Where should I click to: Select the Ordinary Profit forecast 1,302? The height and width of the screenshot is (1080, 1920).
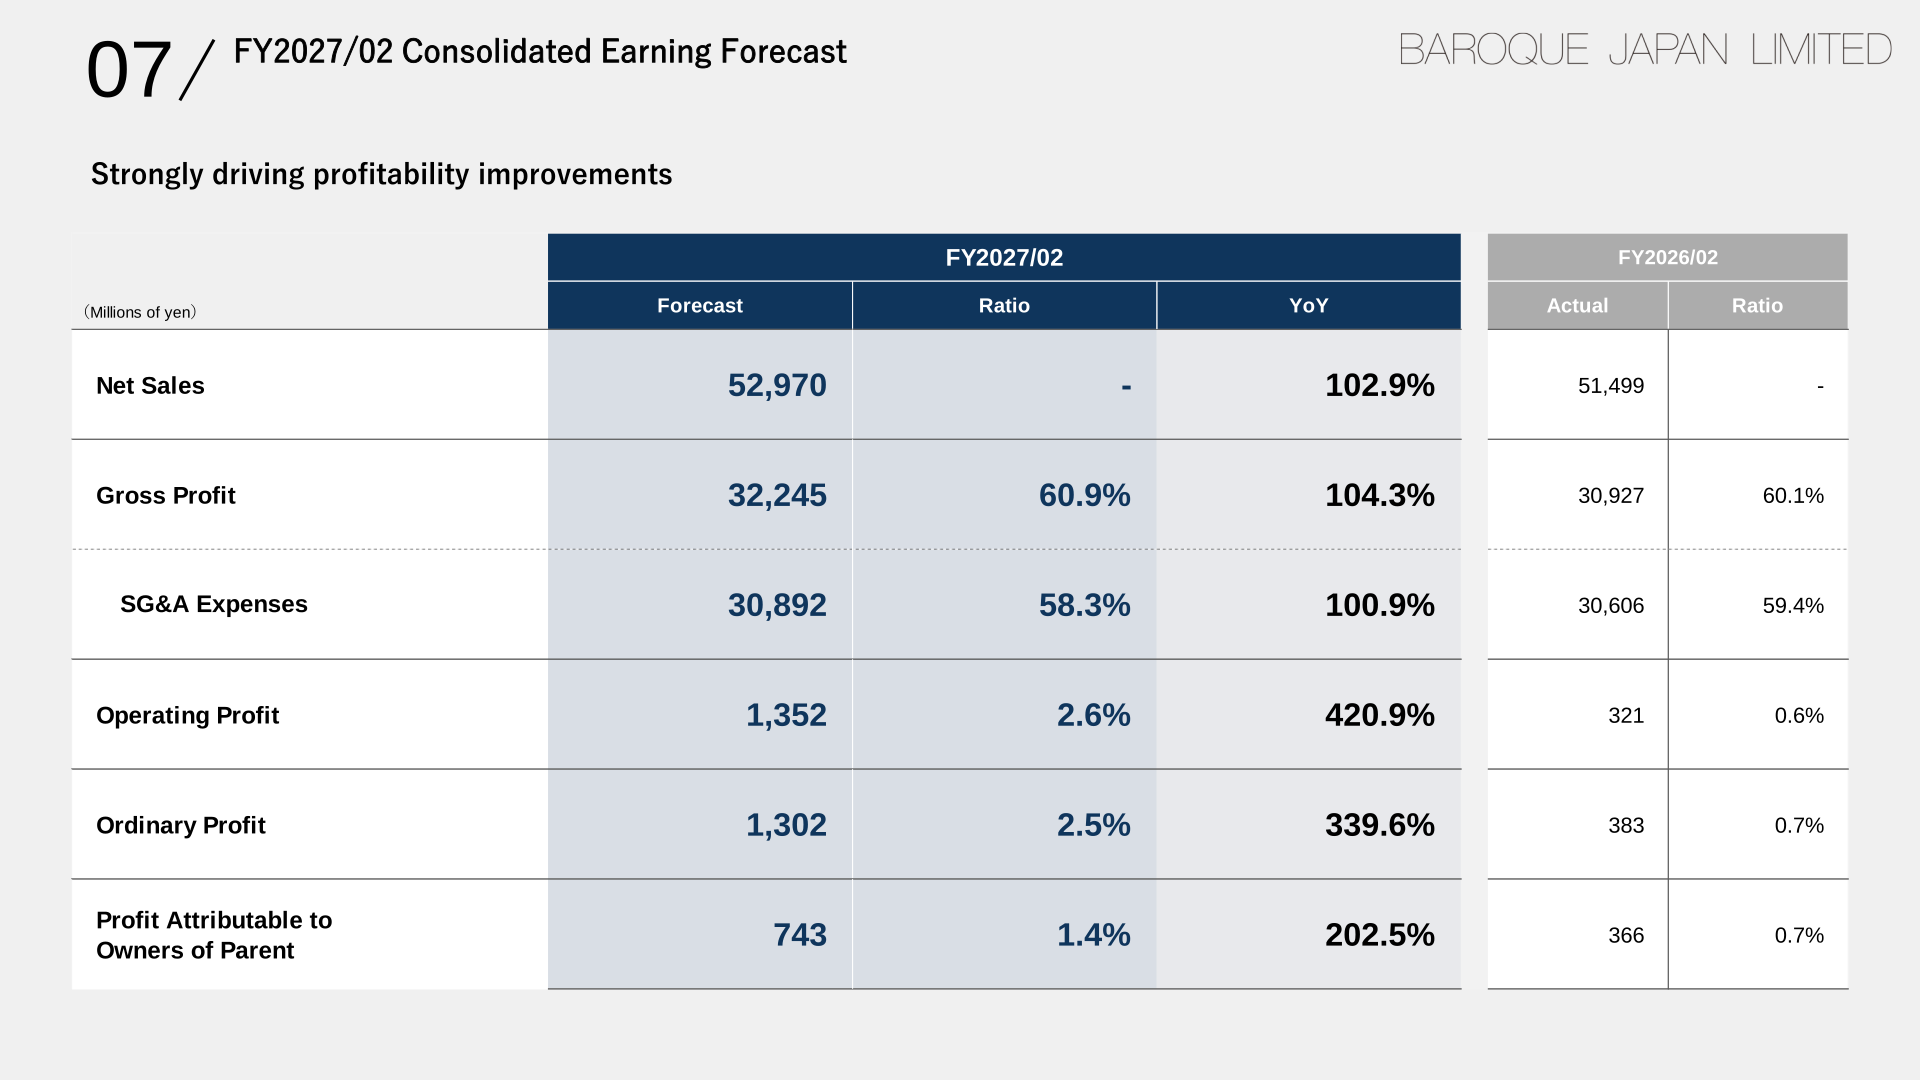(786, 825)
